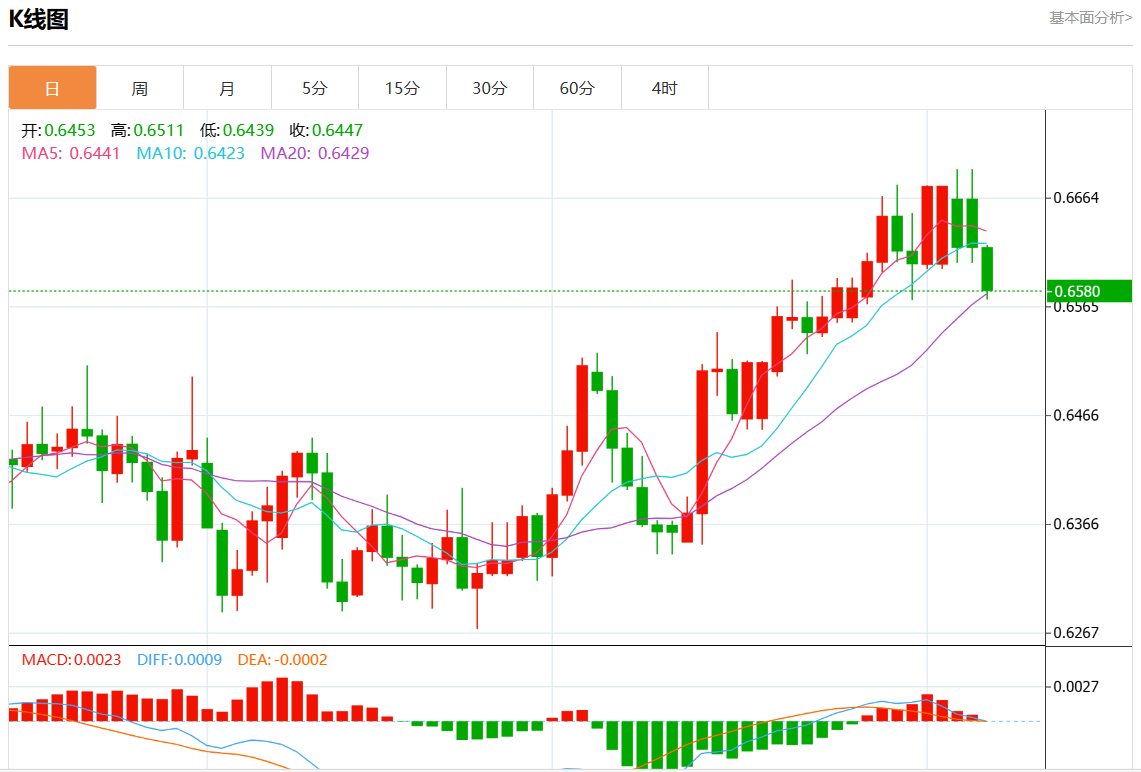Image resolution: width=1141 pixels, height=772 pixels.
Task: Click the 开:0.6453 open value
Action: [58, 130]
